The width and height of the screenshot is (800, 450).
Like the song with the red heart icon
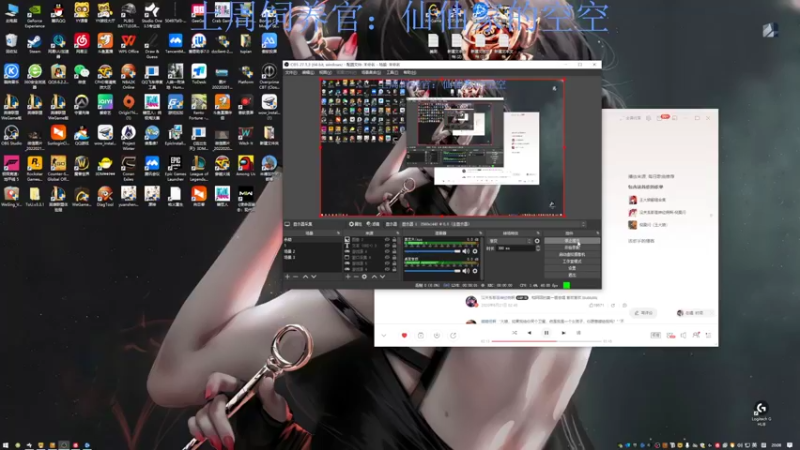point(405,335)
